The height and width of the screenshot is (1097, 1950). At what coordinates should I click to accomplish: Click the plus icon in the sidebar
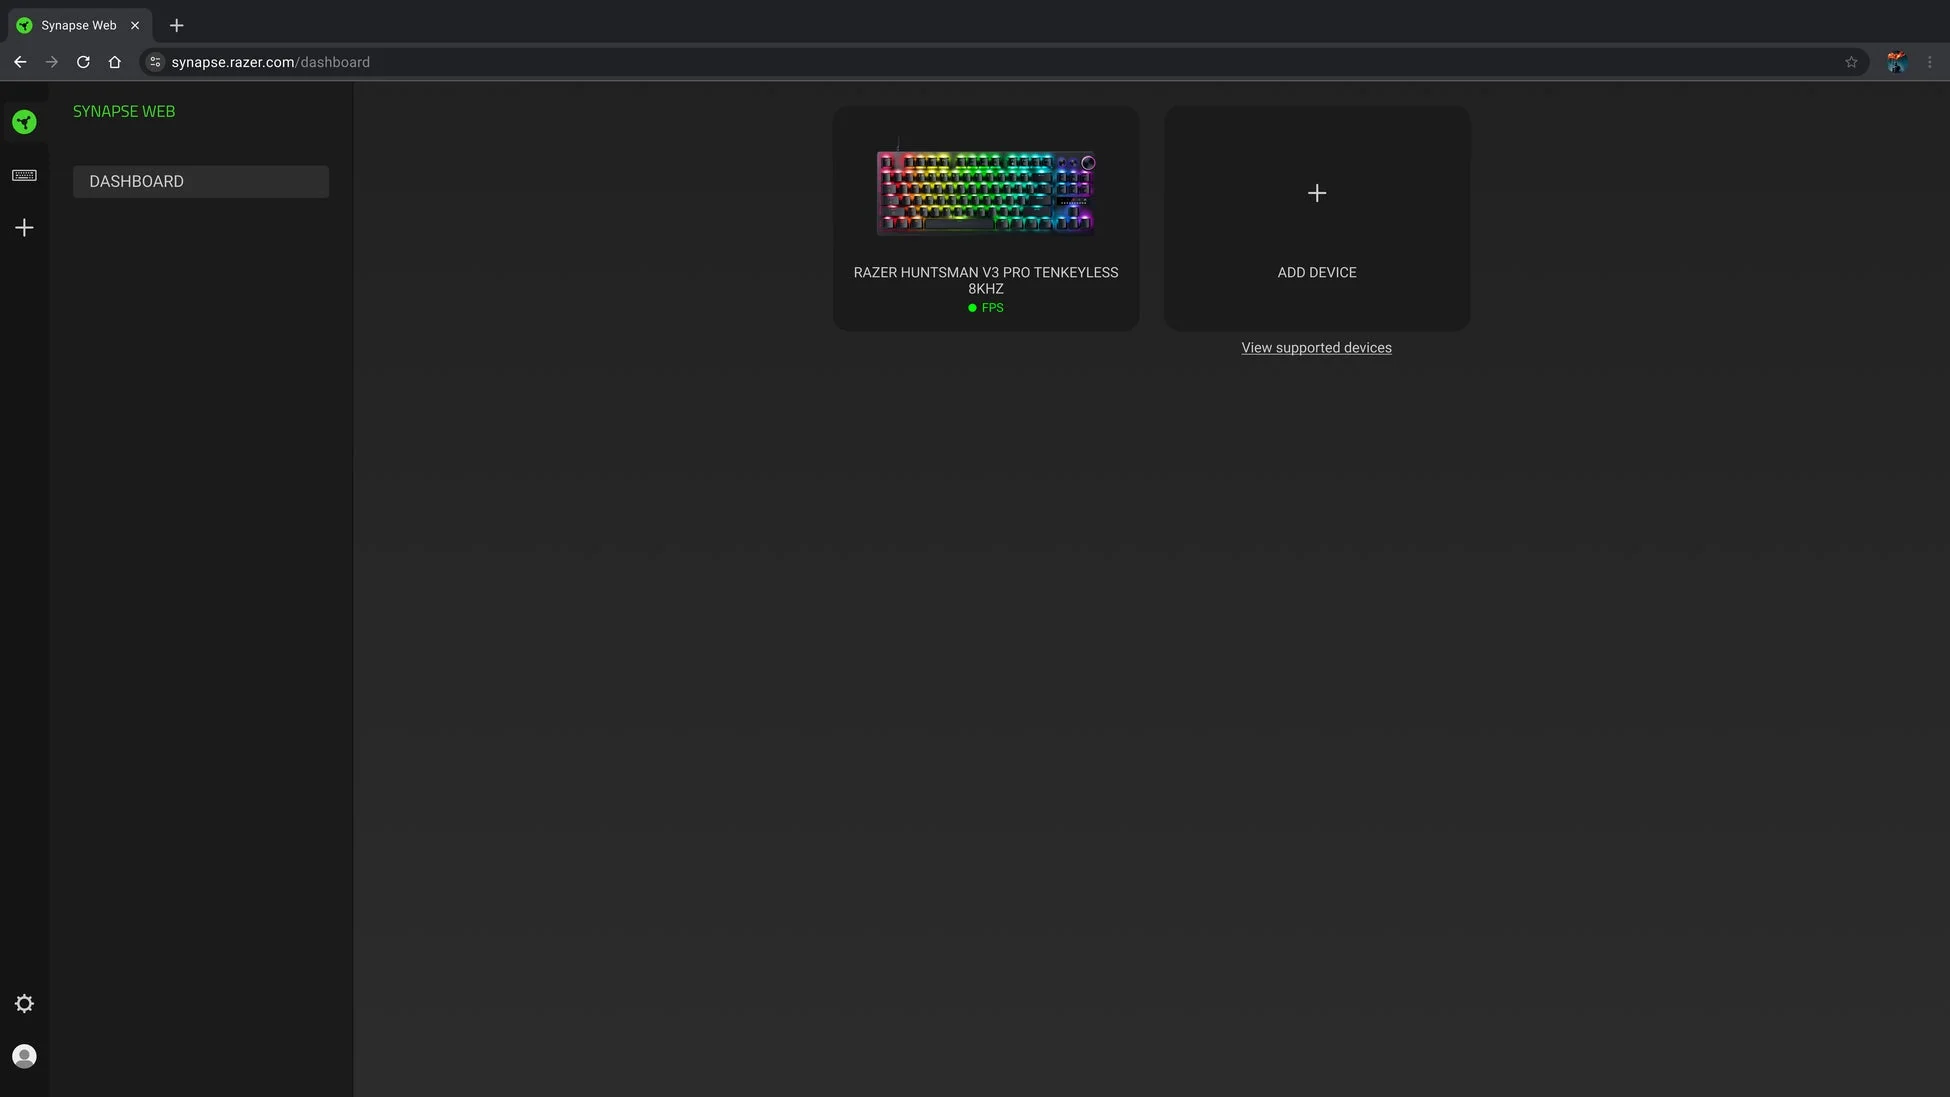click(24, 227)
